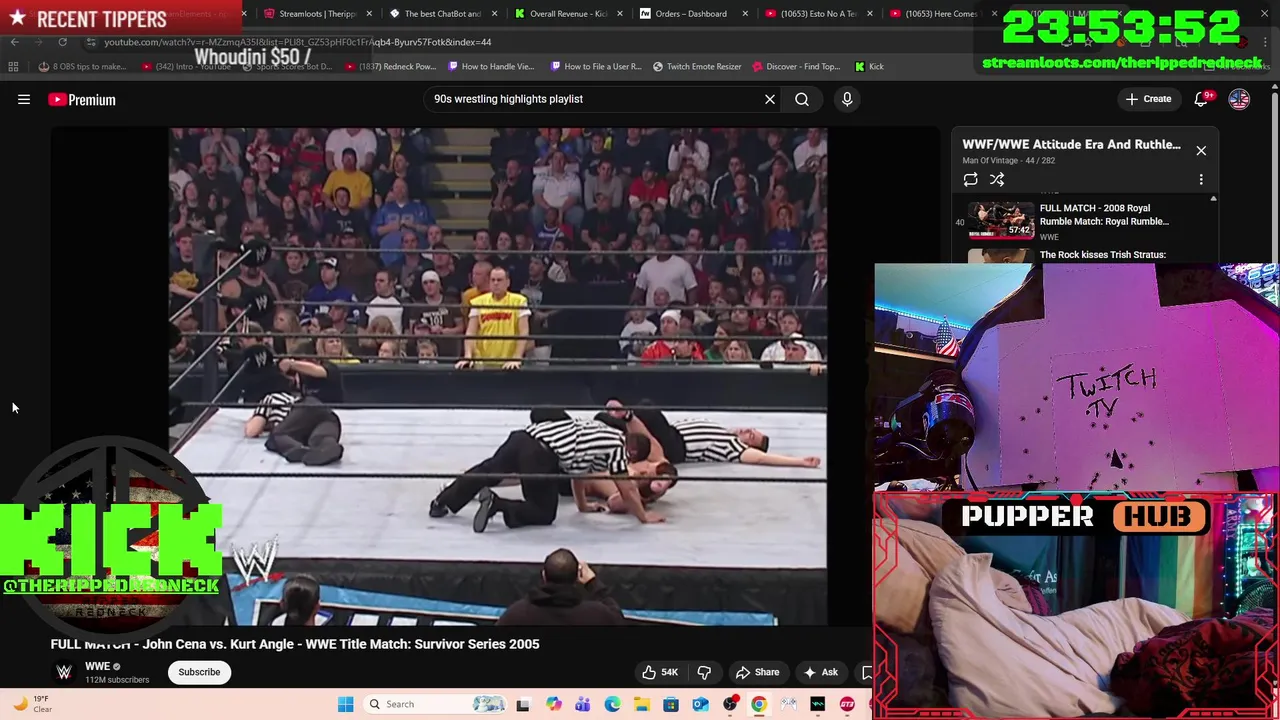Open the WWE channel avatar
Viewport: 1280px width, 720px height.
[64, 672]
